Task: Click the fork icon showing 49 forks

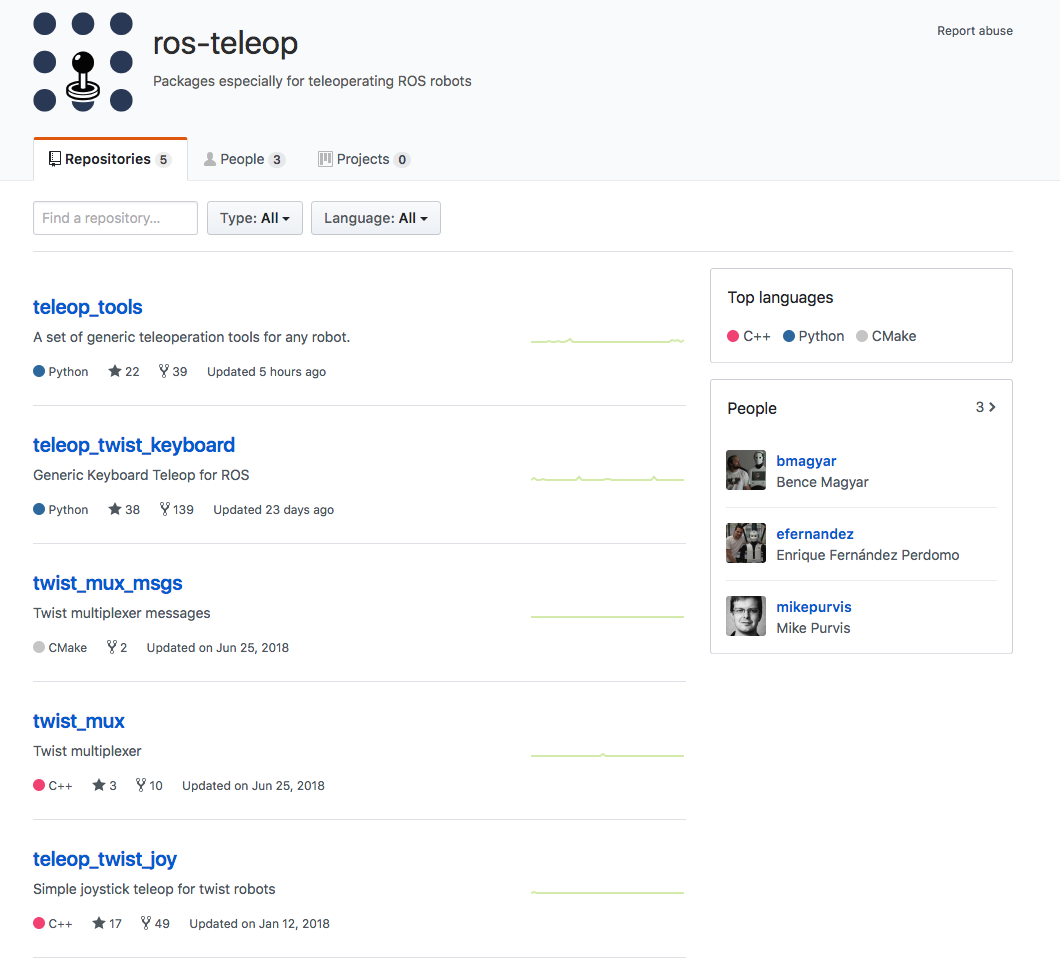Action: [145, 923]
